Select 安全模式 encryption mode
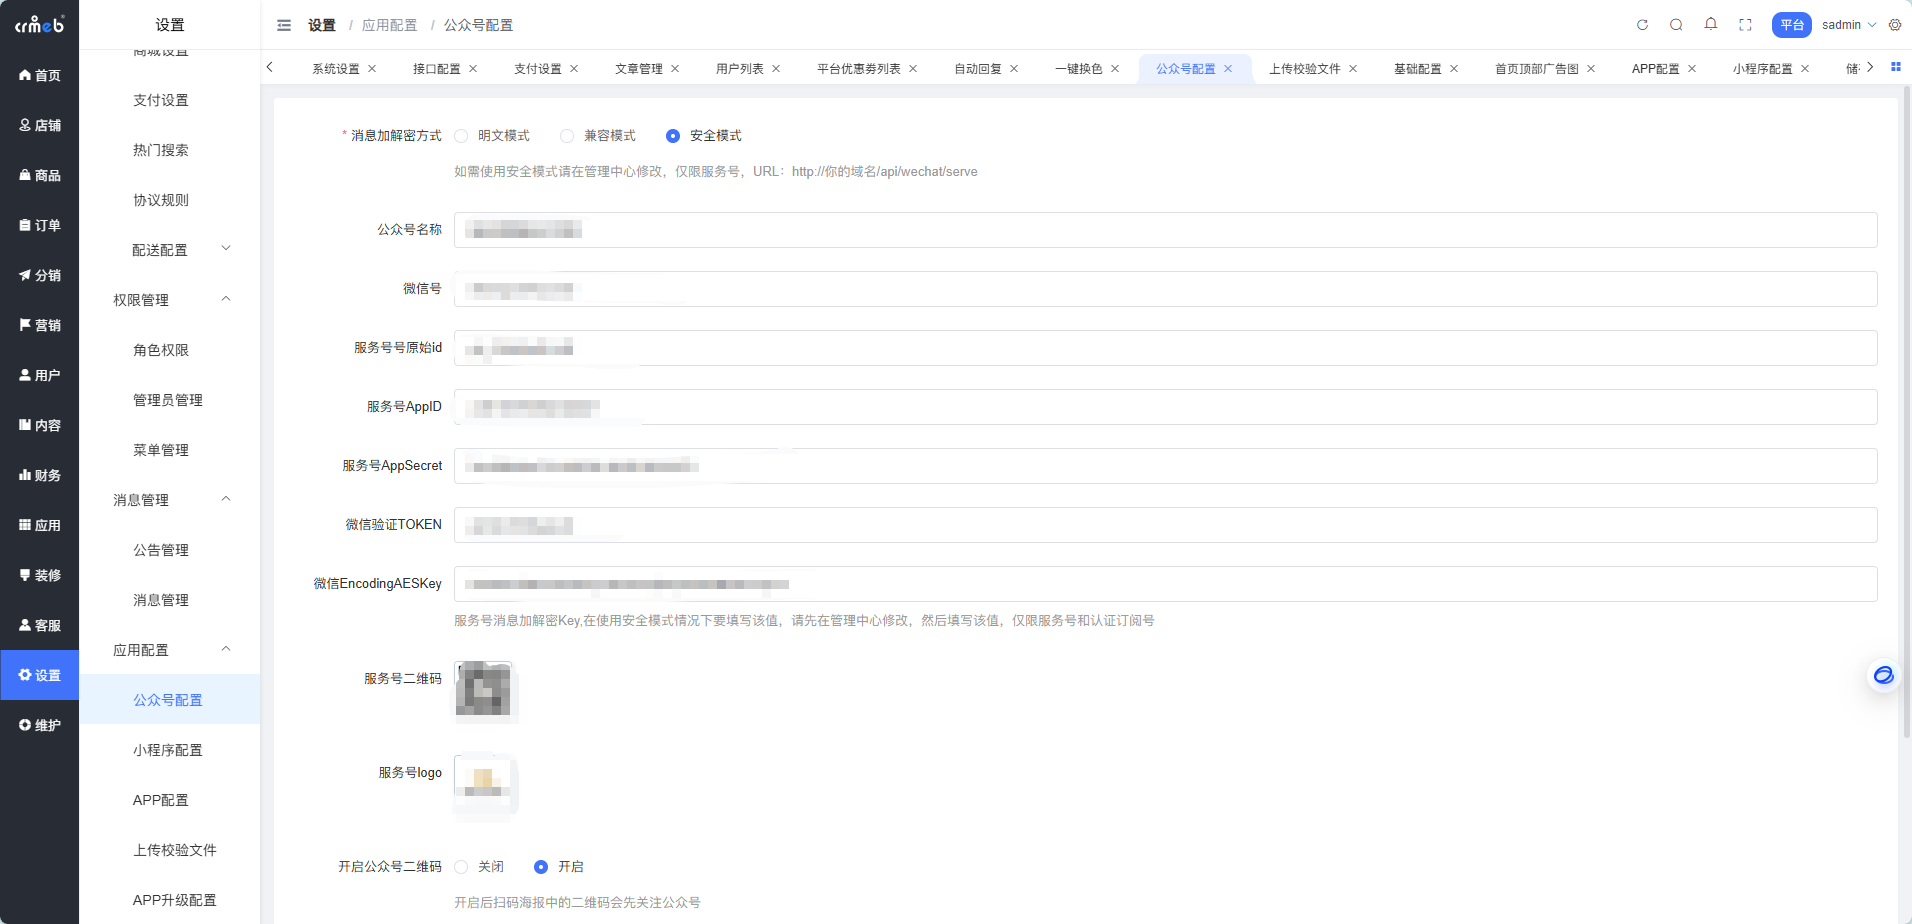1912x924 pixels. [x=704, y=136]
